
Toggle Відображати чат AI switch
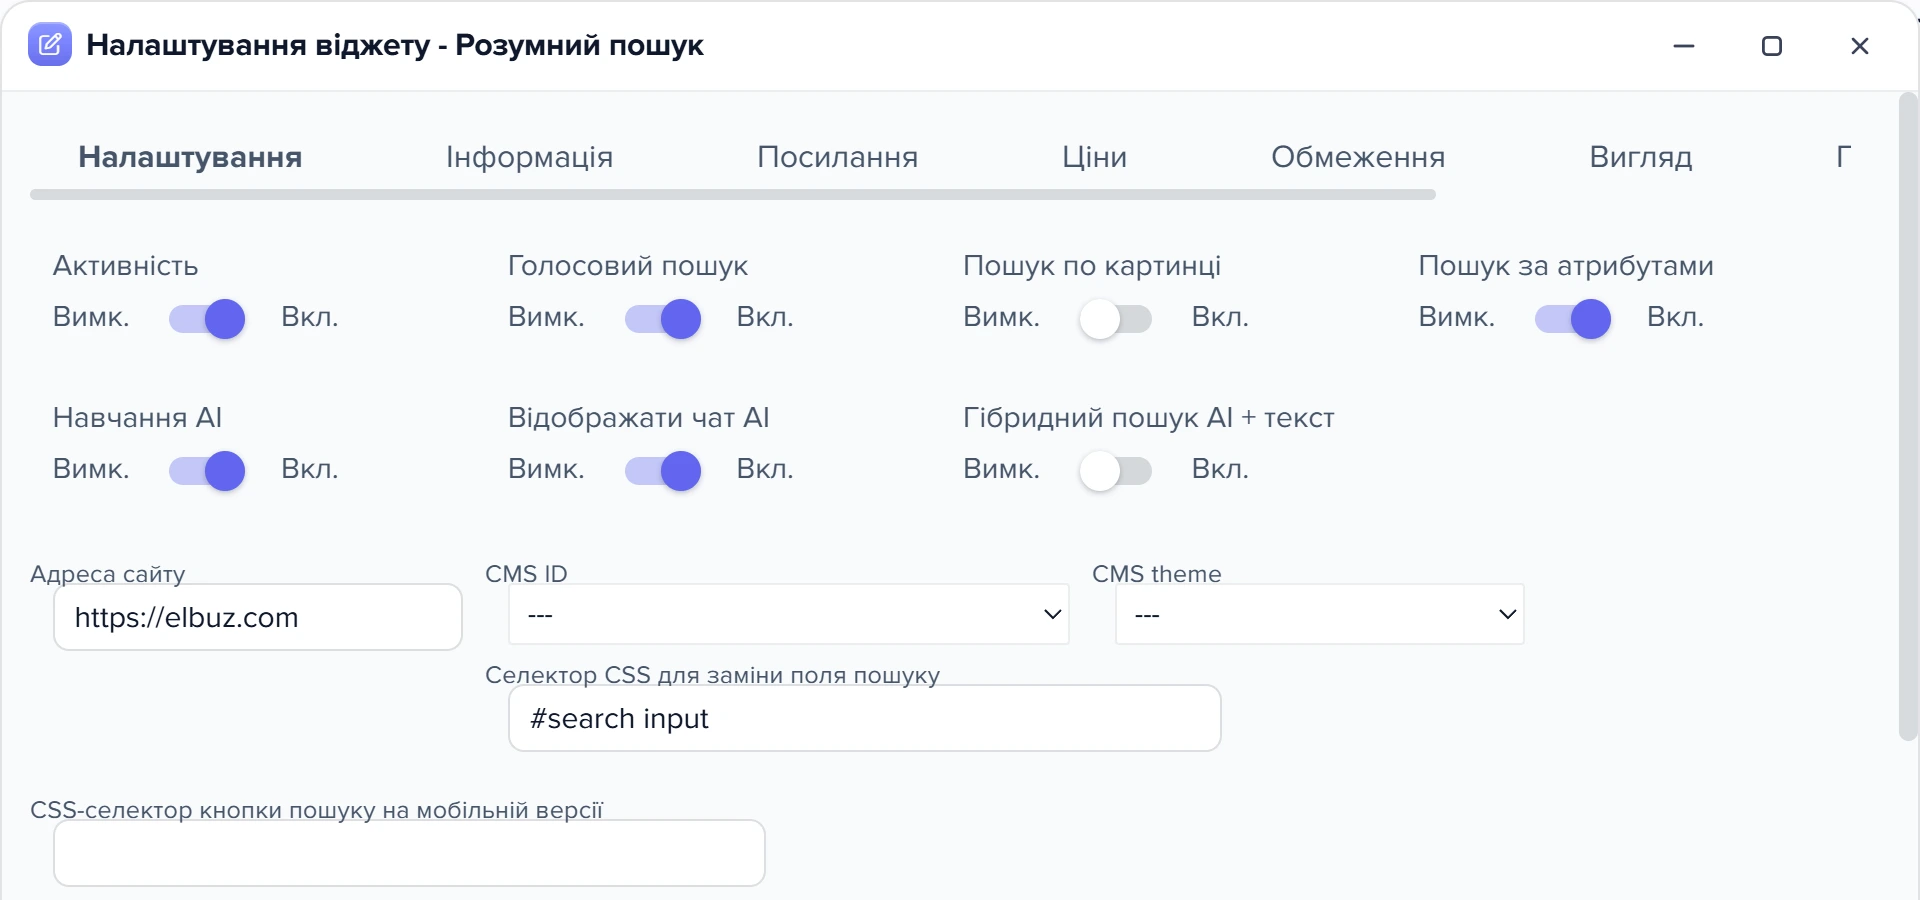[x=663, y=471]
